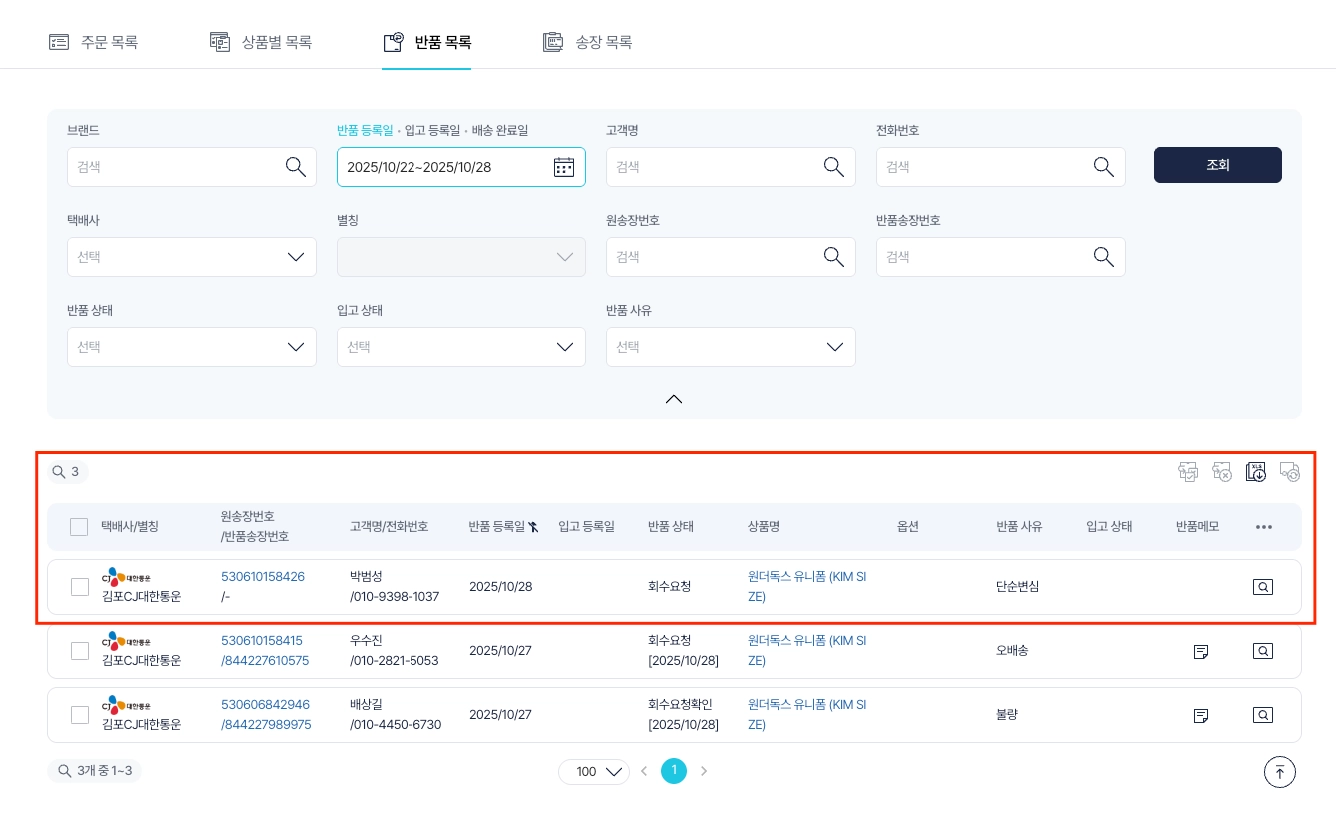1336x831 pixels.
Task: Click the return cancel X icon
Action: [1222, 472]
